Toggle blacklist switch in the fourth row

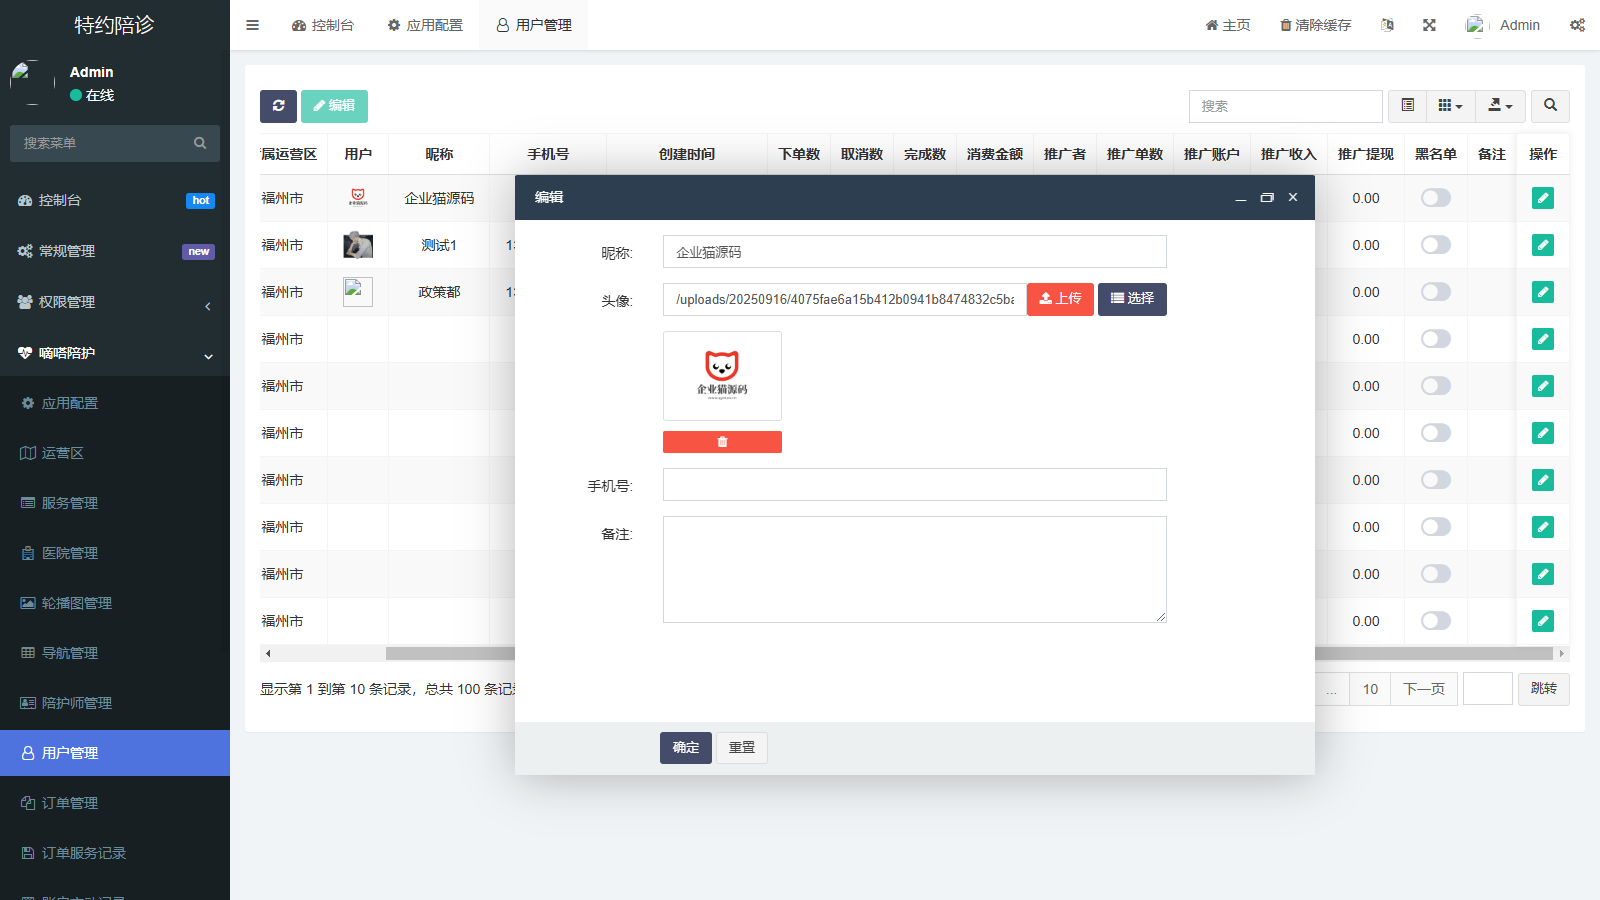(1436, 339)
